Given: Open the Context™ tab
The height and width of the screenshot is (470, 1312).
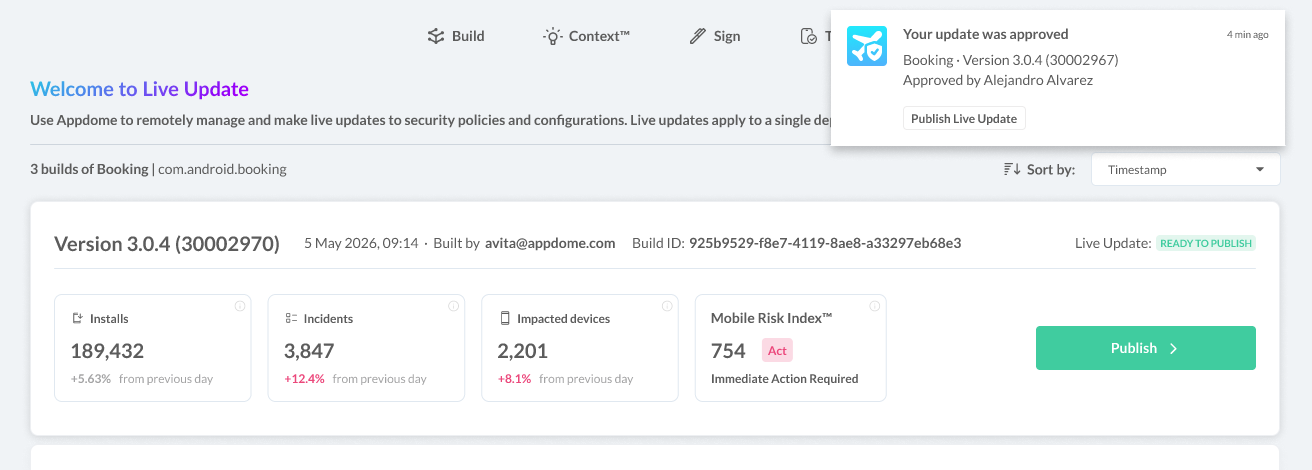Looking at the screenshot, I should (586, 36).
